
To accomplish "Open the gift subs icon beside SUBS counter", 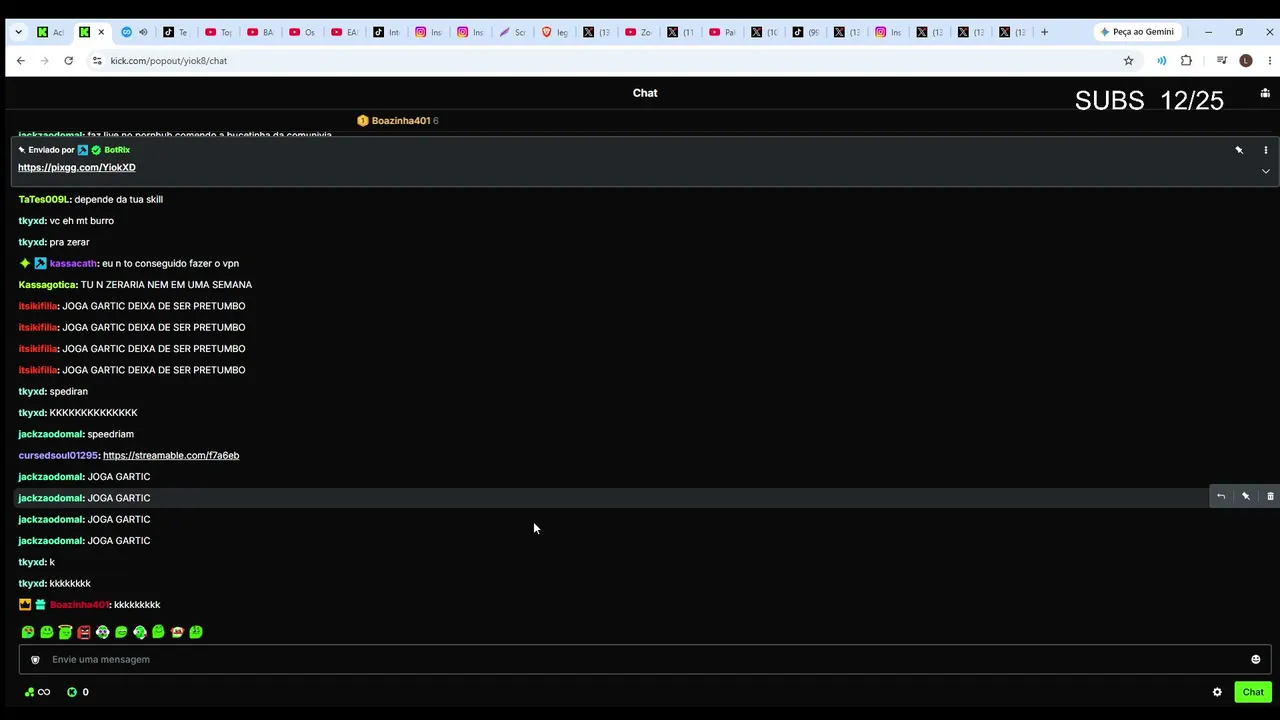I will (1265, 93).
